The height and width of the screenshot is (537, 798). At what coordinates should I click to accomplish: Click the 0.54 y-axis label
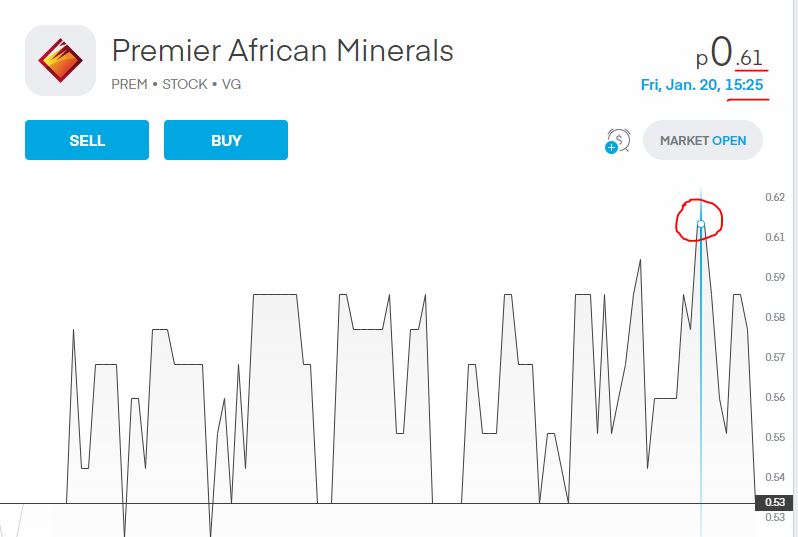(x=775, y=477)
